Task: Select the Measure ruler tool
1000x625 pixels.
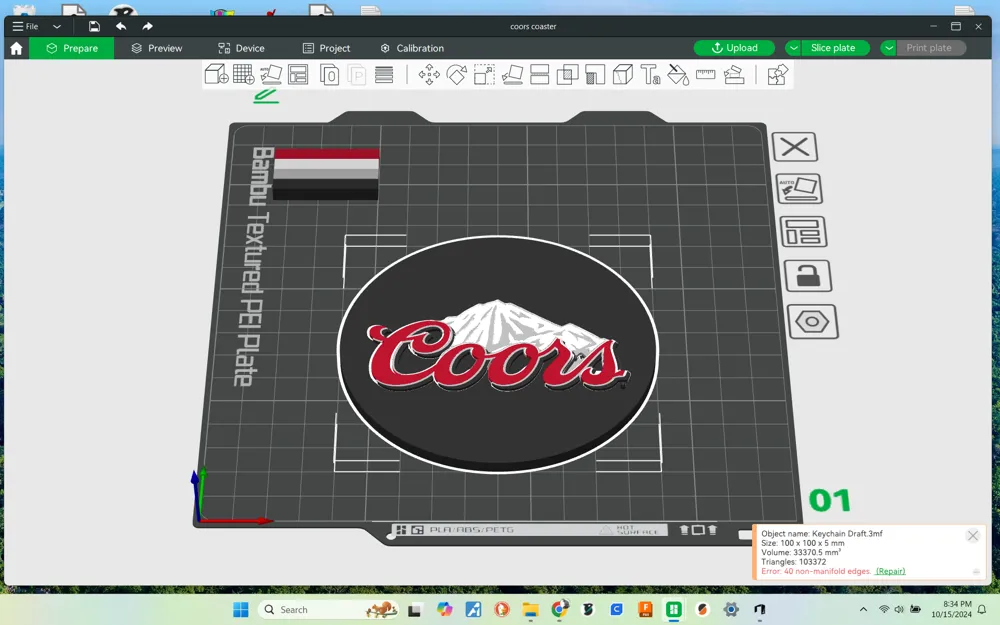Action: (705, 75)
